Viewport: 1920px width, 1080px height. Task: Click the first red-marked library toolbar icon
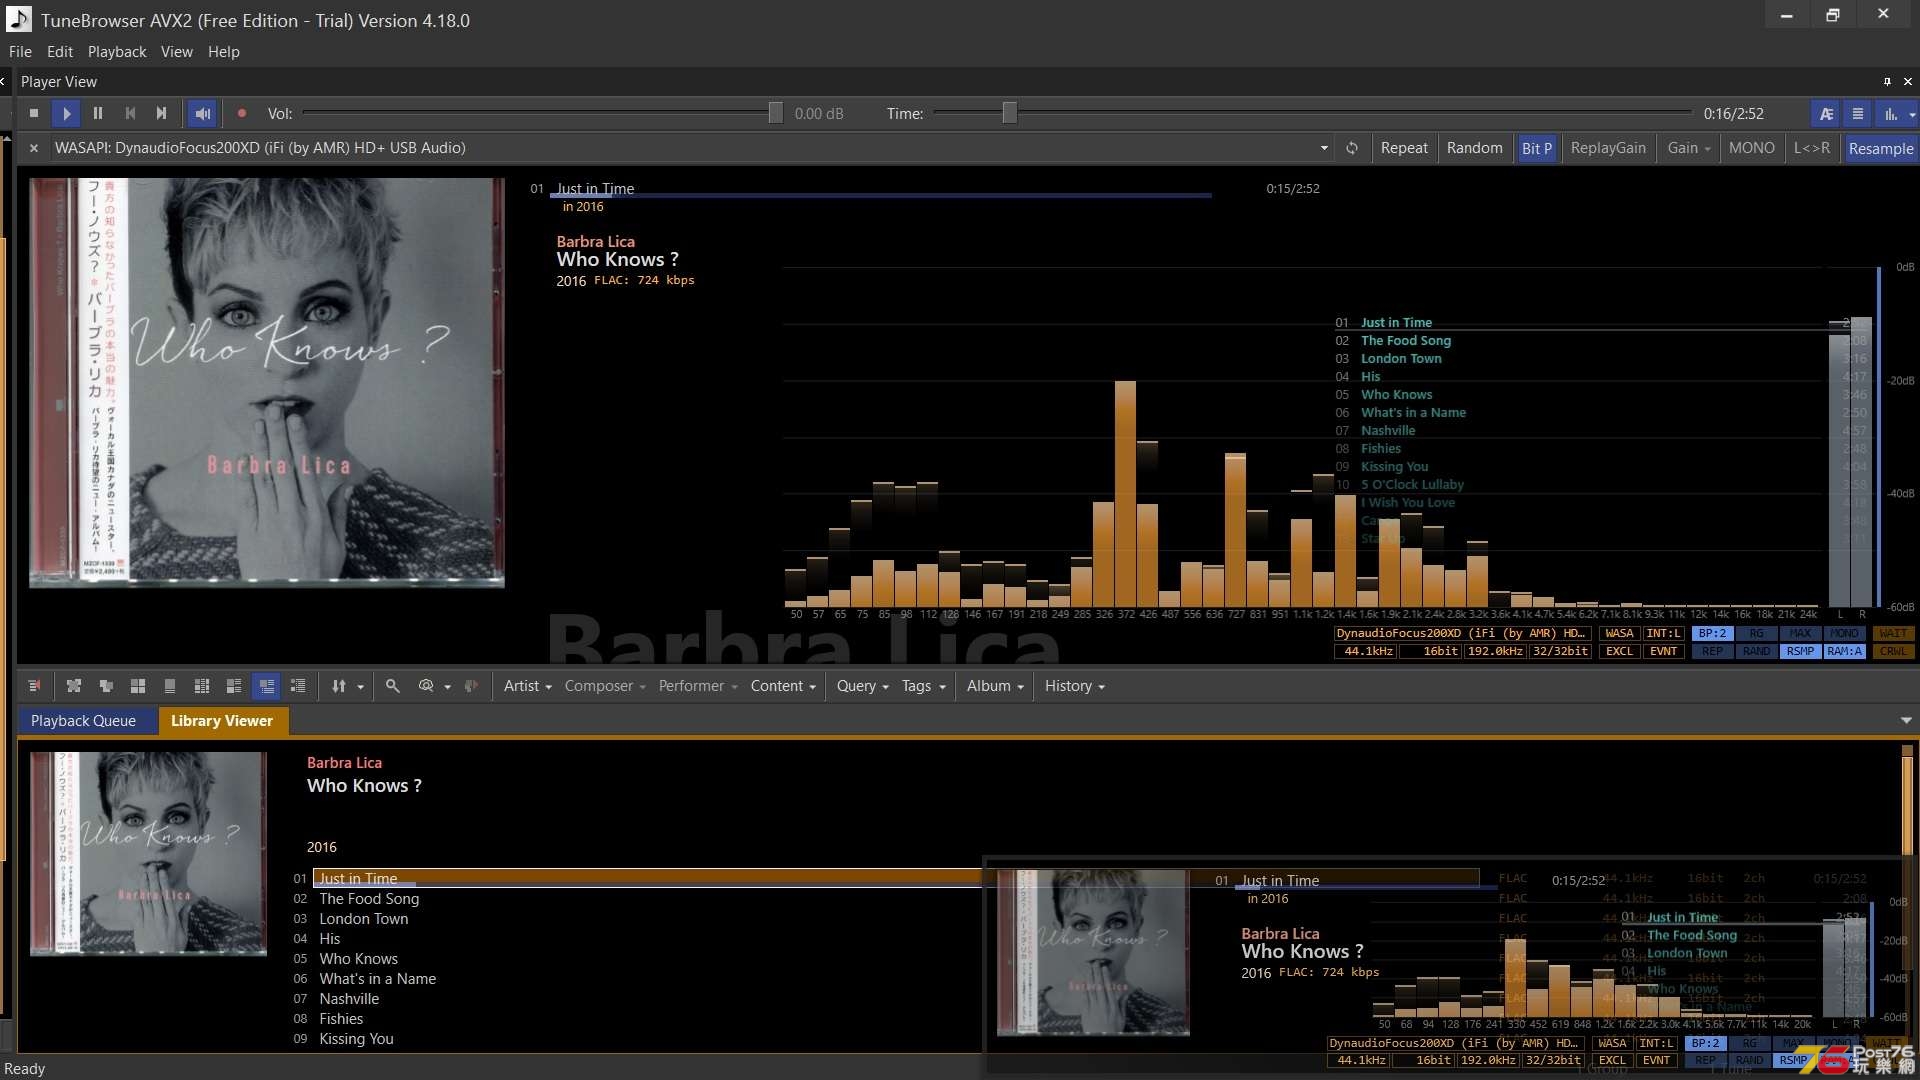[x=34, y=686]
